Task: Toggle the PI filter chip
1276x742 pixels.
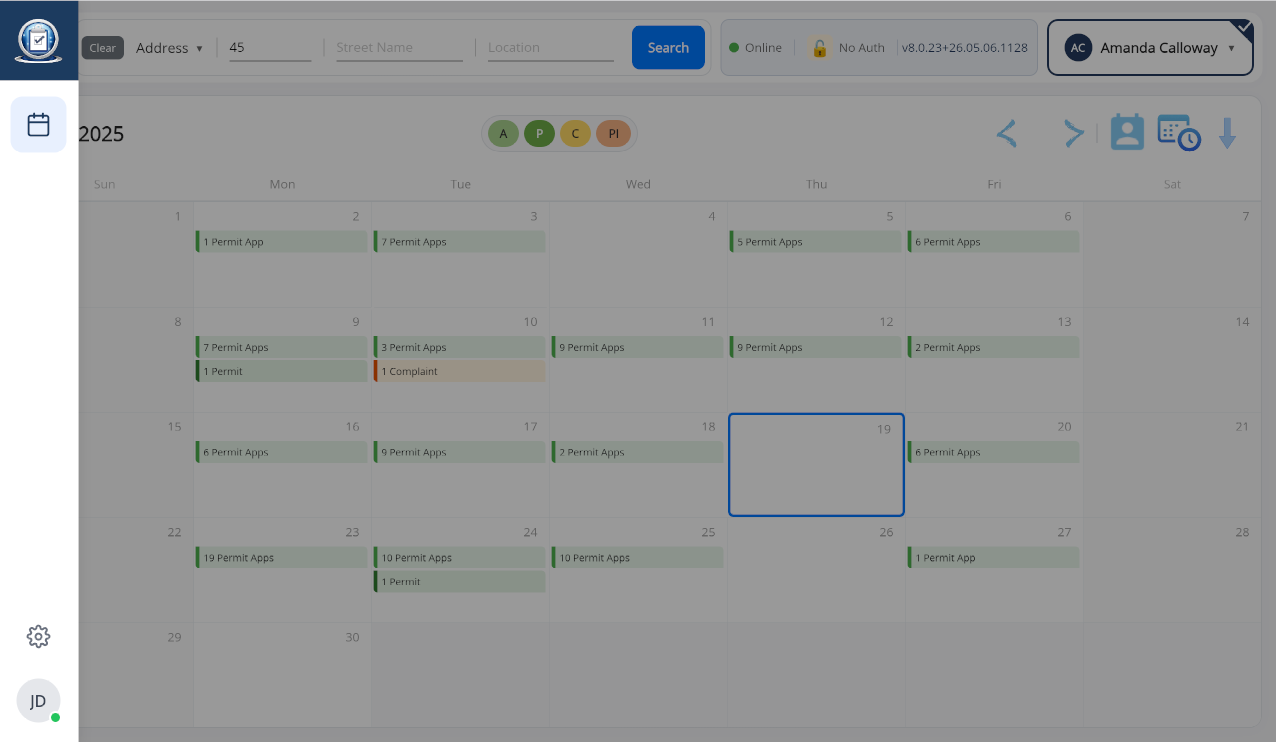Action: tap(613, 134)
